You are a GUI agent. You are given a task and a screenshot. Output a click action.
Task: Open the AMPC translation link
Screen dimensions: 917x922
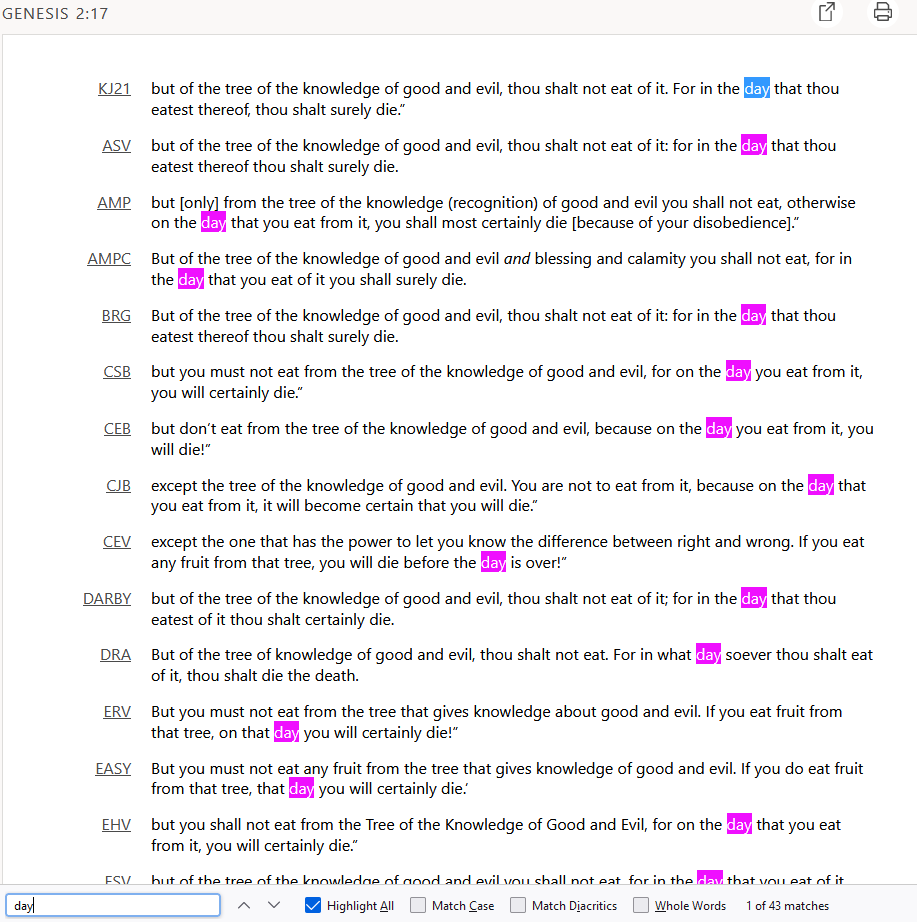click(x=109, y=259)
